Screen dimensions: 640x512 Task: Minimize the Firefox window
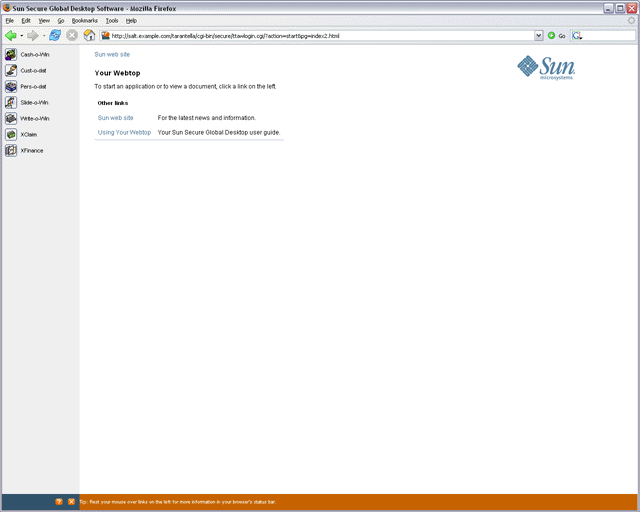(x=609, y=8)
